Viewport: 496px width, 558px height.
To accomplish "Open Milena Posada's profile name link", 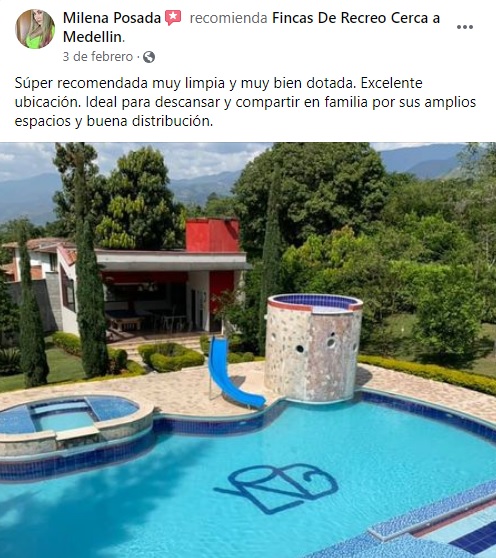I will pyautogui.click(x=112, y=18).
